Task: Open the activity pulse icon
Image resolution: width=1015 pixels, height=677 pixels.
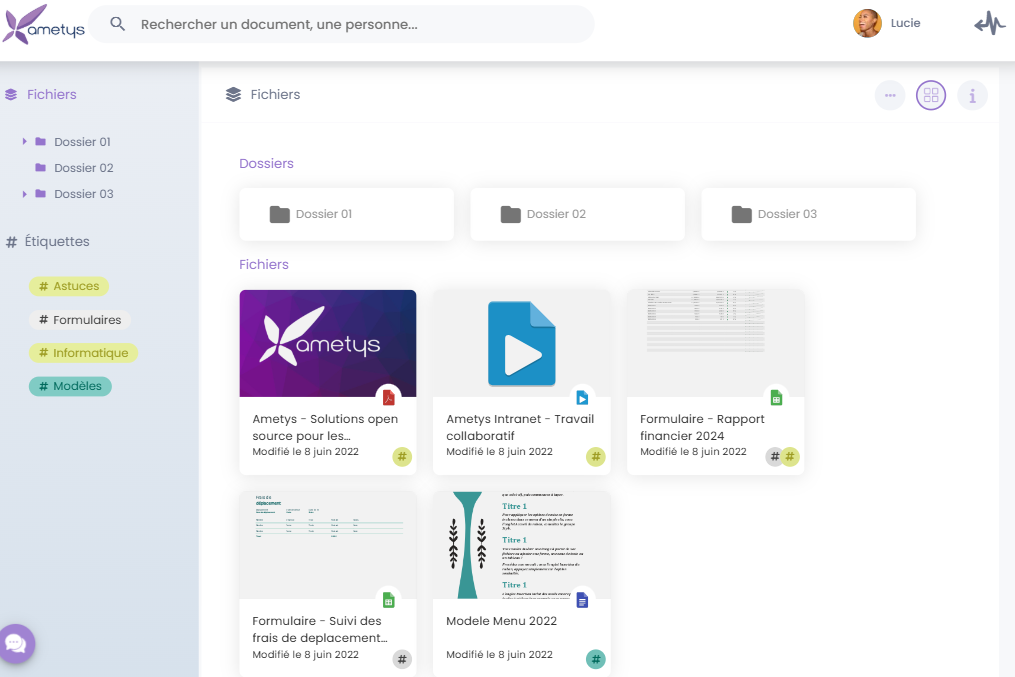Action: tap(990, 24)
